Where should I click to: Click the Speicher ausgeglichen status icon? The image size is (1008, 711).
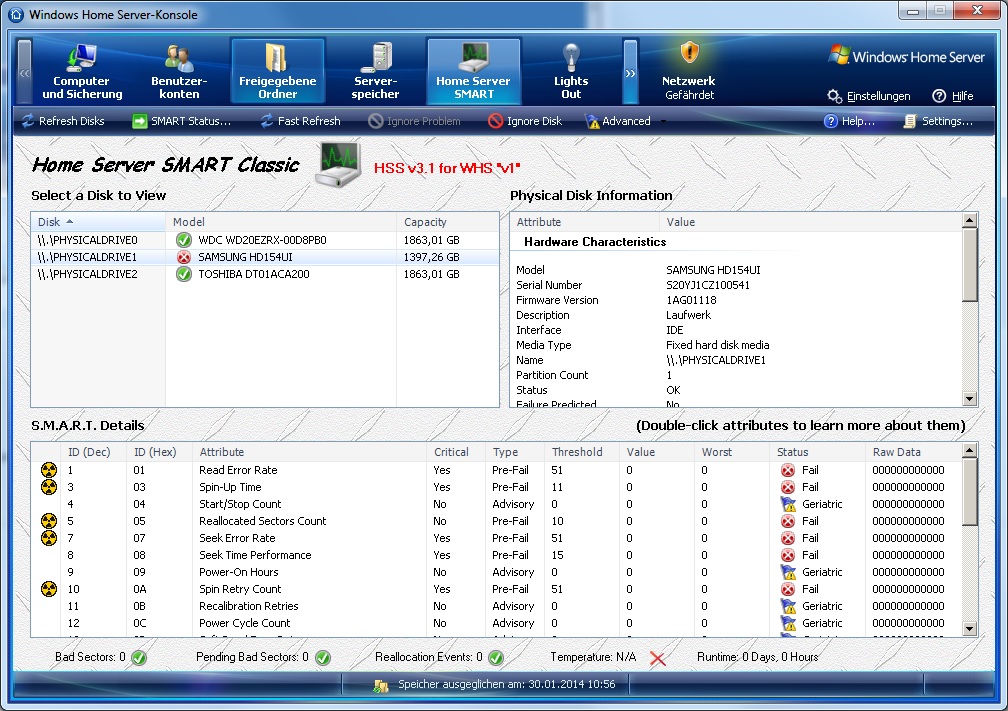click(381, 686)
